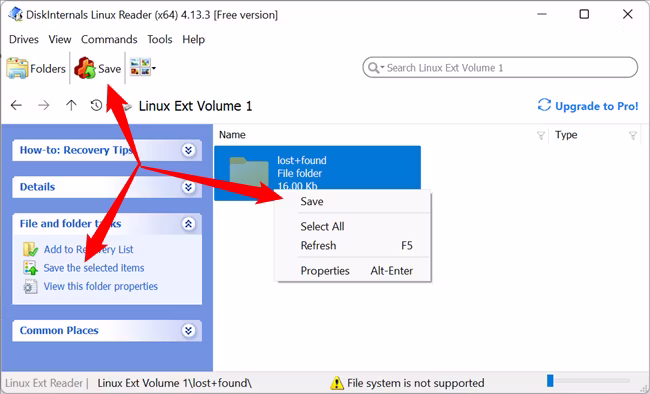Click the Upgrade to Pro! link
This screenshot has height=394, width=650.
588,106
